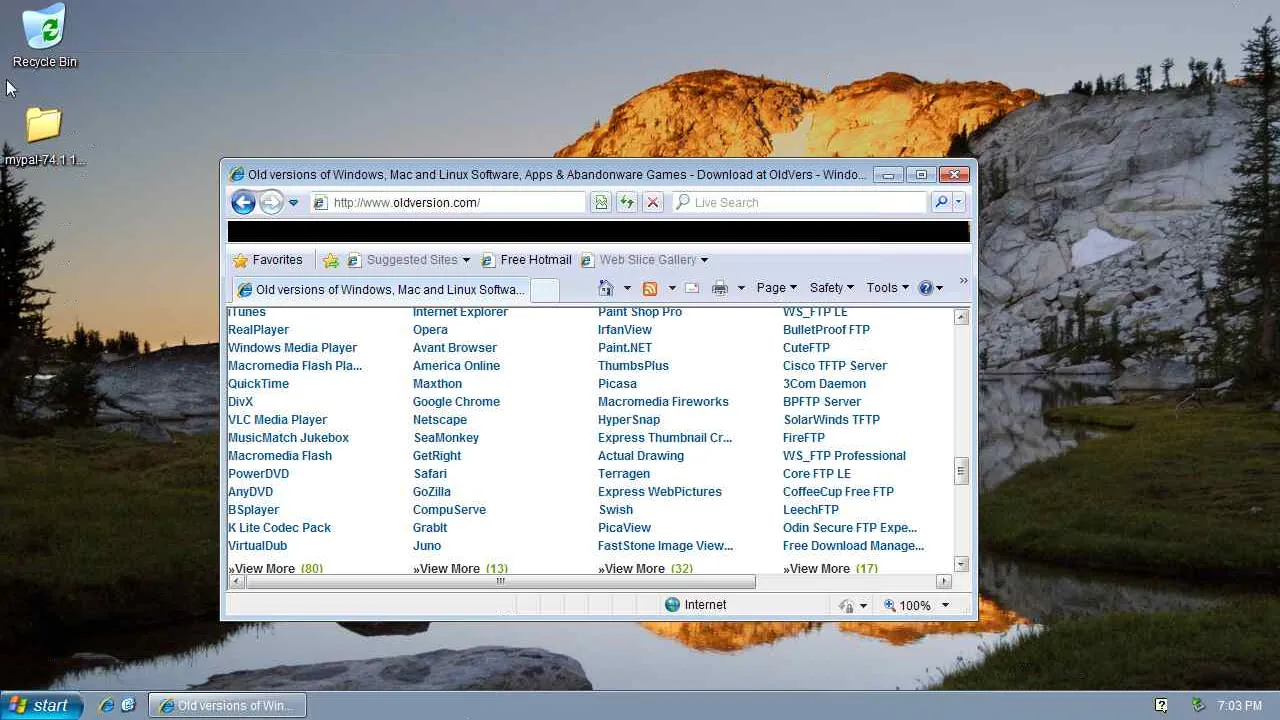The image size is (1280, 720).
Task: Click the Print icon
Action: [x=719, y=288]
